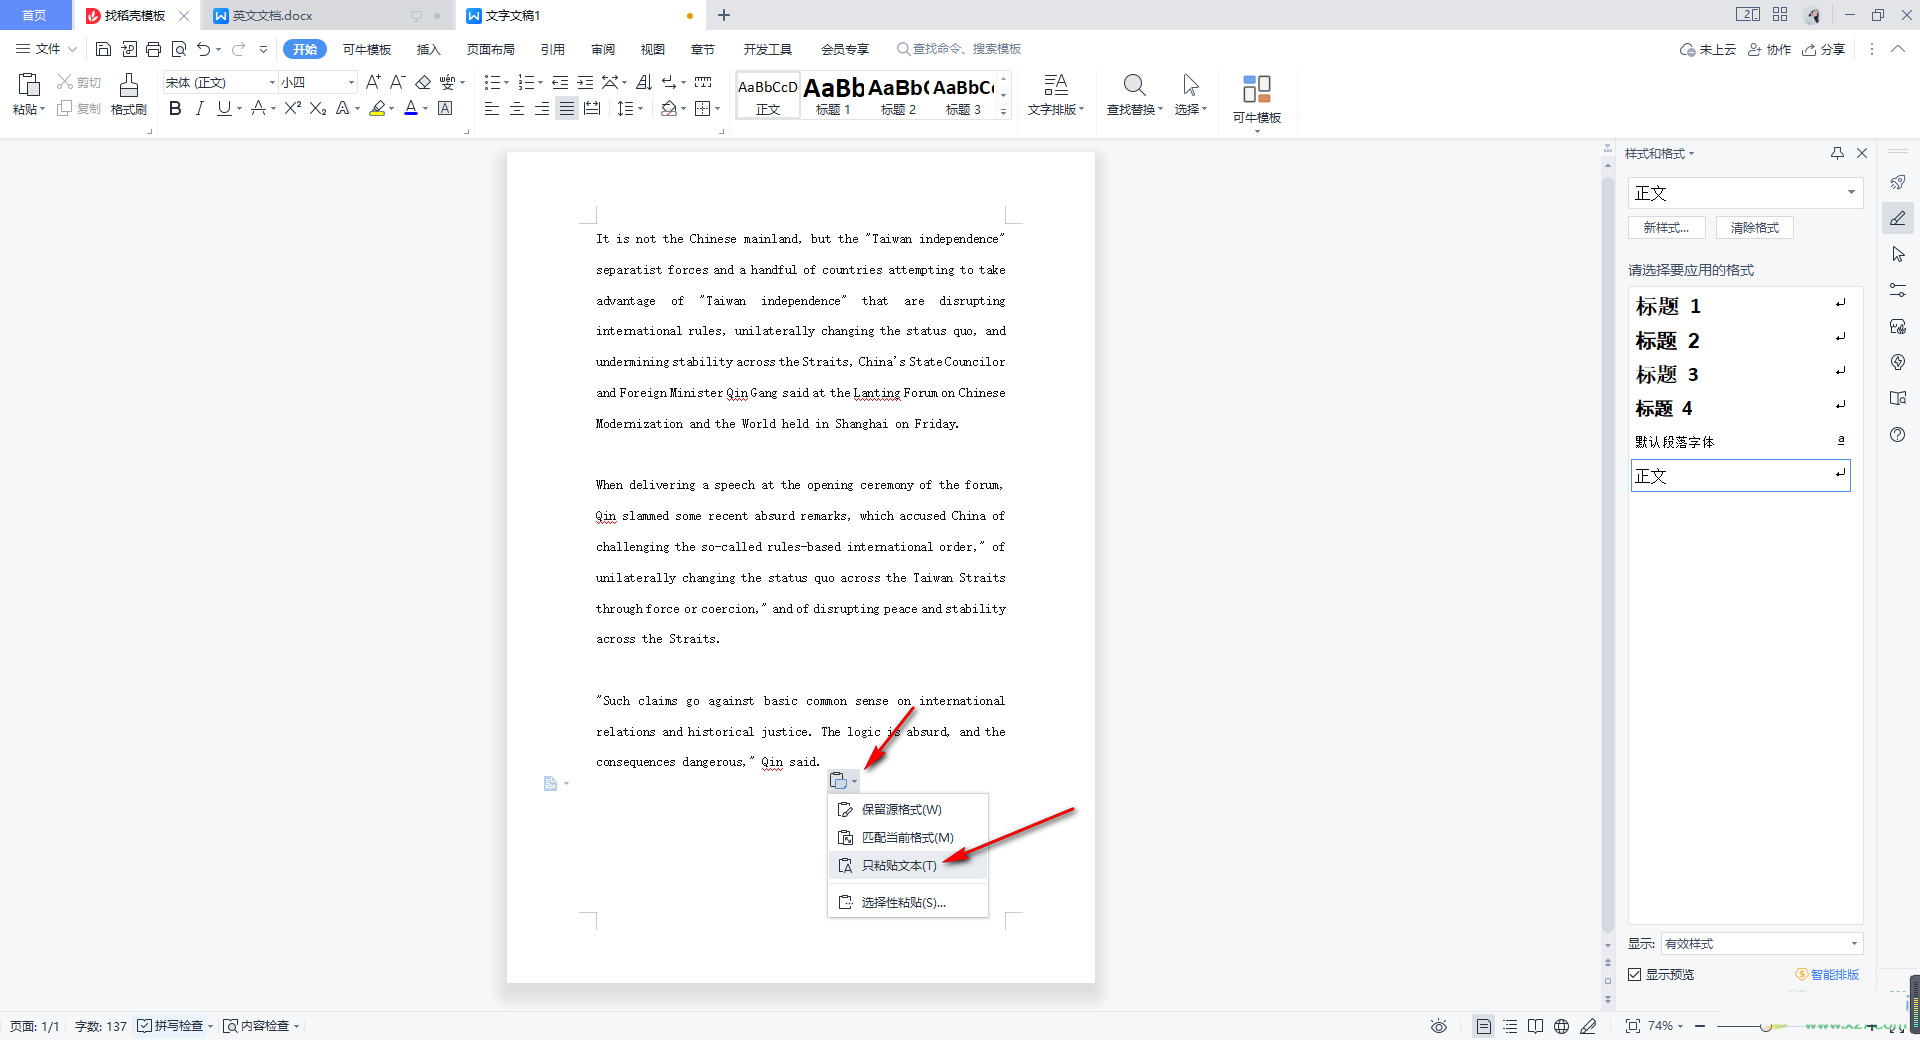This screenshot has height=1040, width=1920.
Task: Open the Find and Replace tool
Action: (1134, 95)
